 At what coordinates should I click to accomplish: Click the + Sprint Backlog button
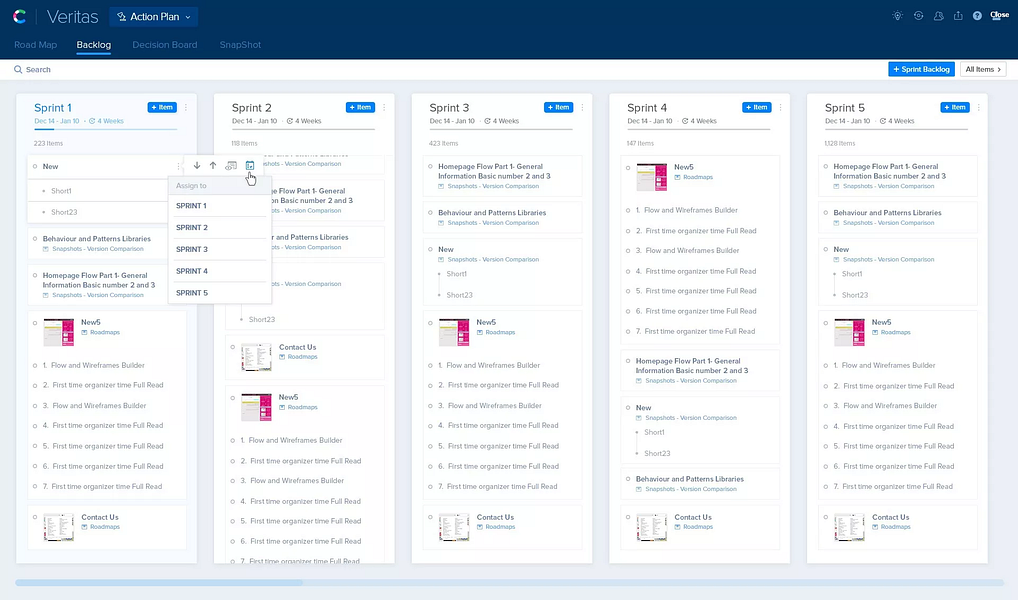point(921,69)
